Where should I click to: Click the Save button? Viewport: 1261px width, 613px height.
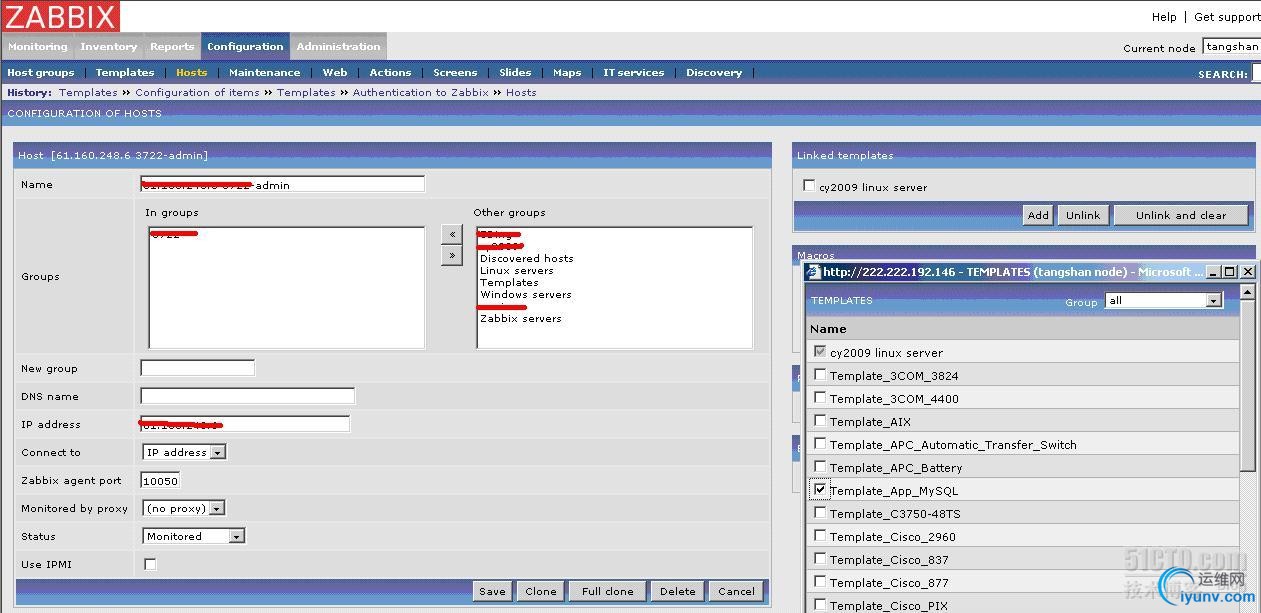point(492,591)
